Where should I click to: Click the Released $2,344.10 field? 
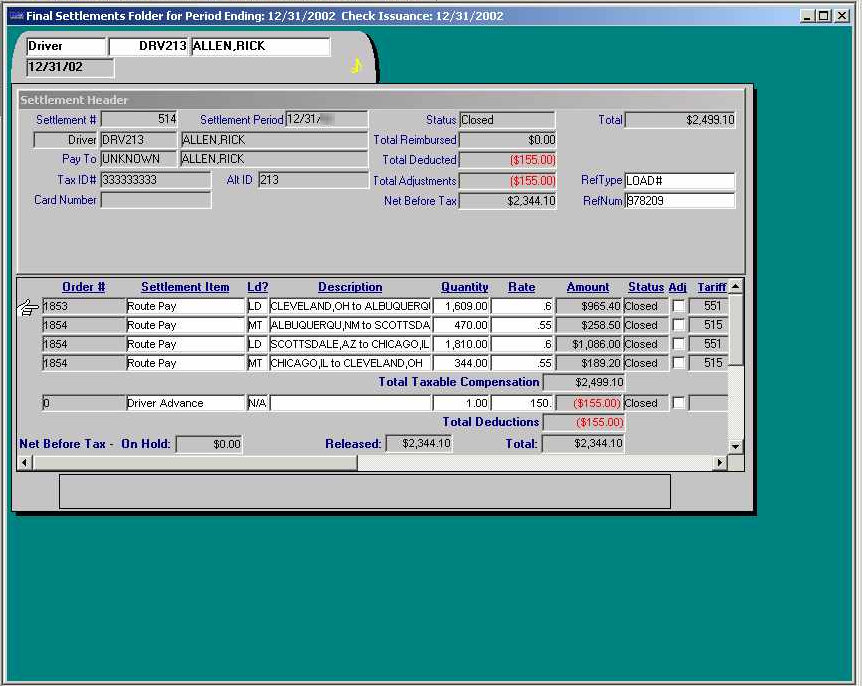pos(419,443)
